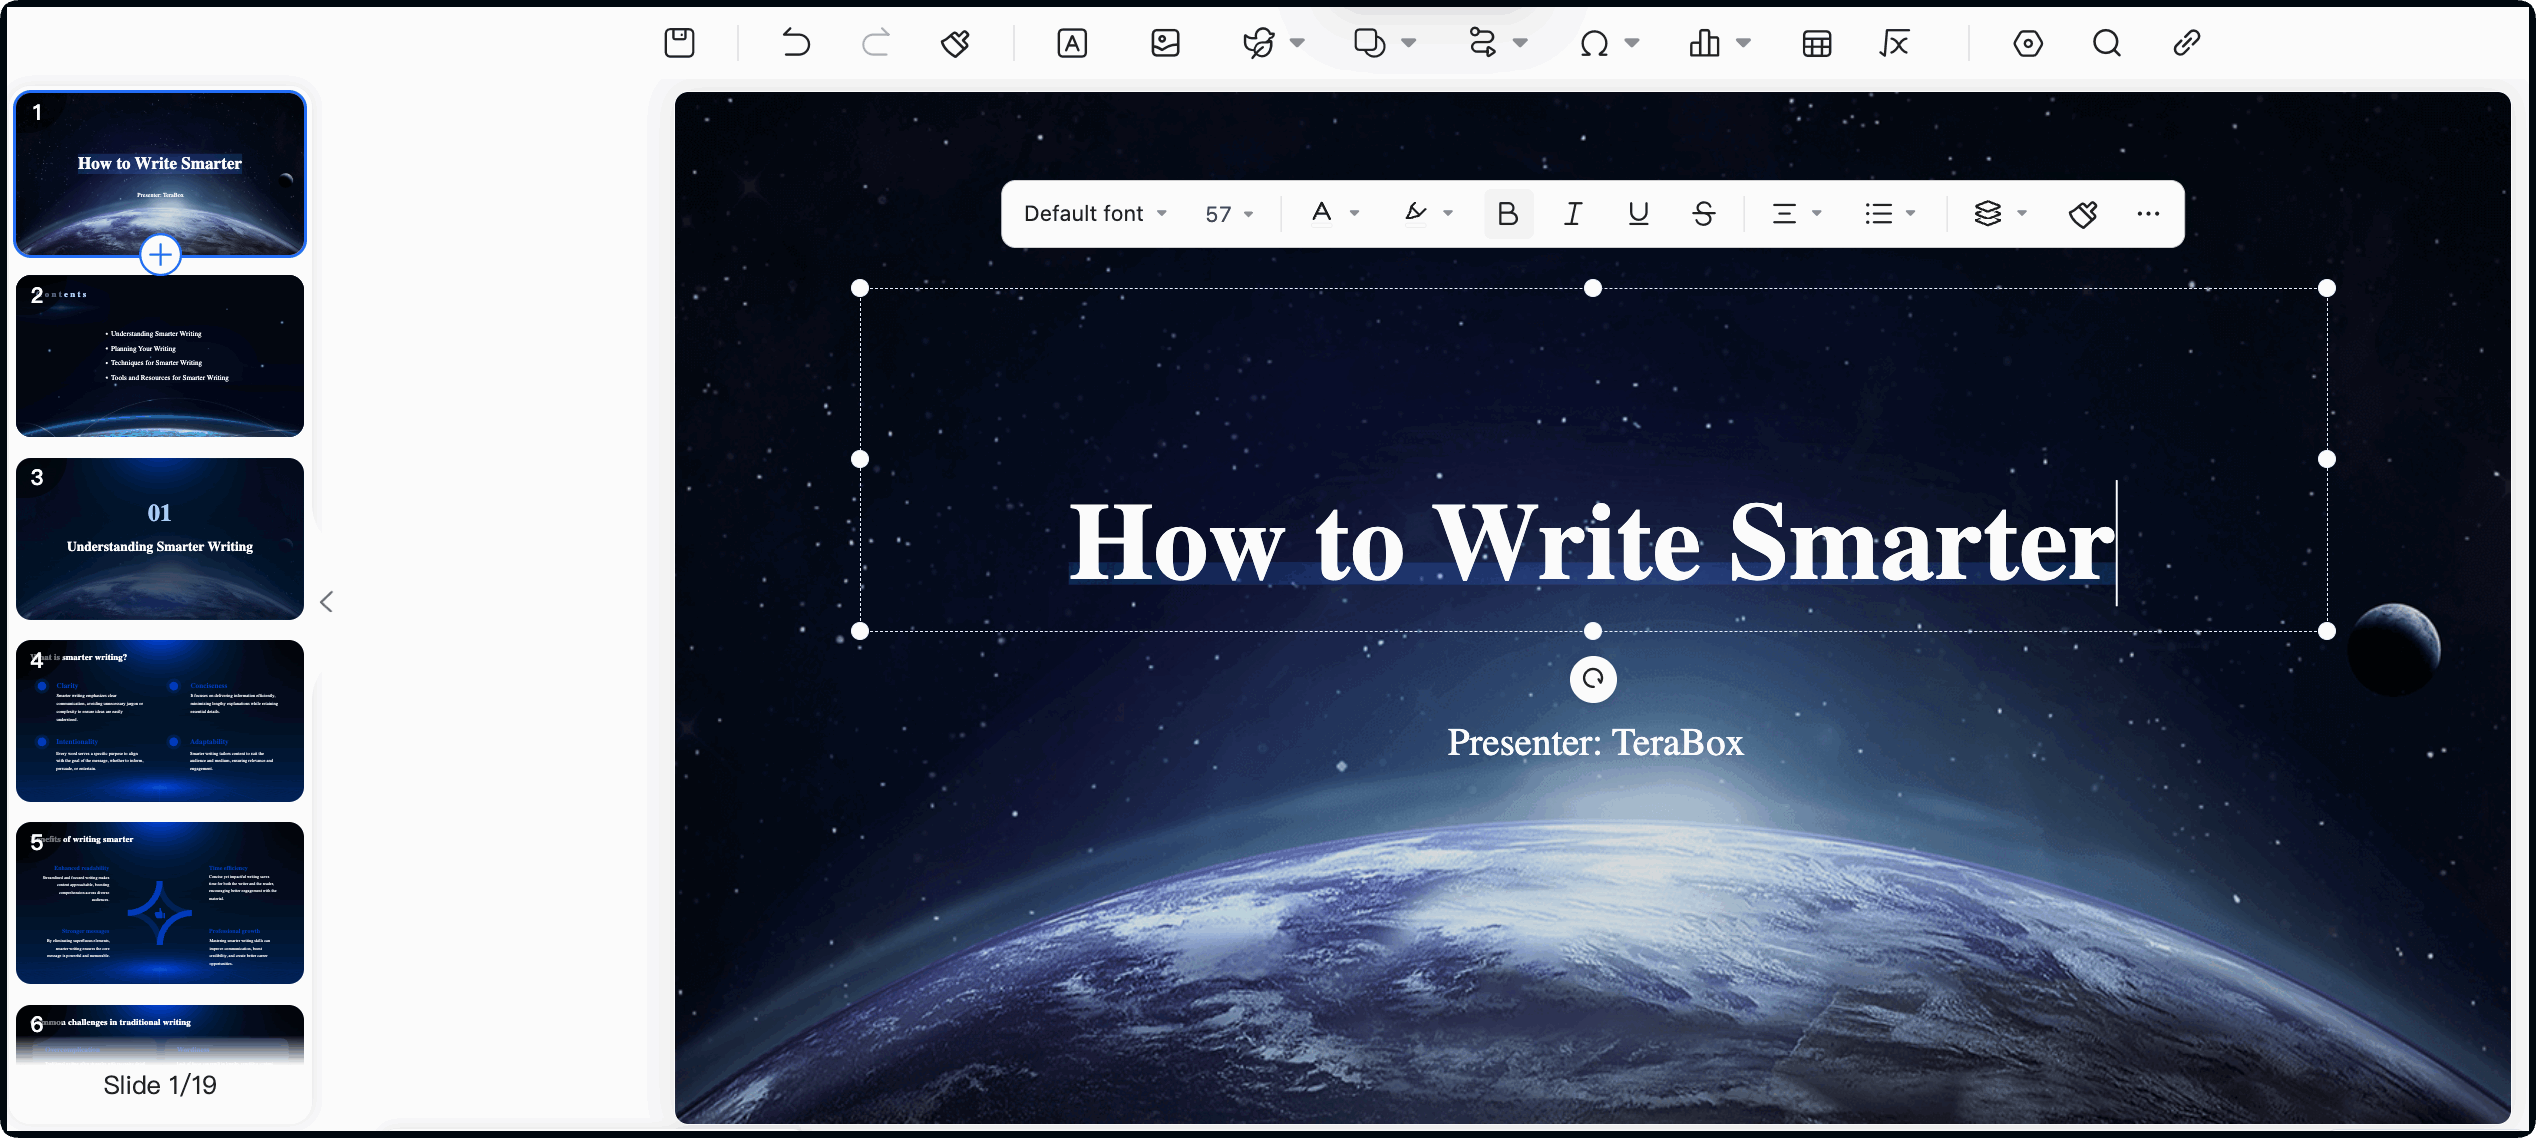The height and width of the screenshot is (1138, 2536).
Task: Insert an image using the picture icon
Action: 1165,43
